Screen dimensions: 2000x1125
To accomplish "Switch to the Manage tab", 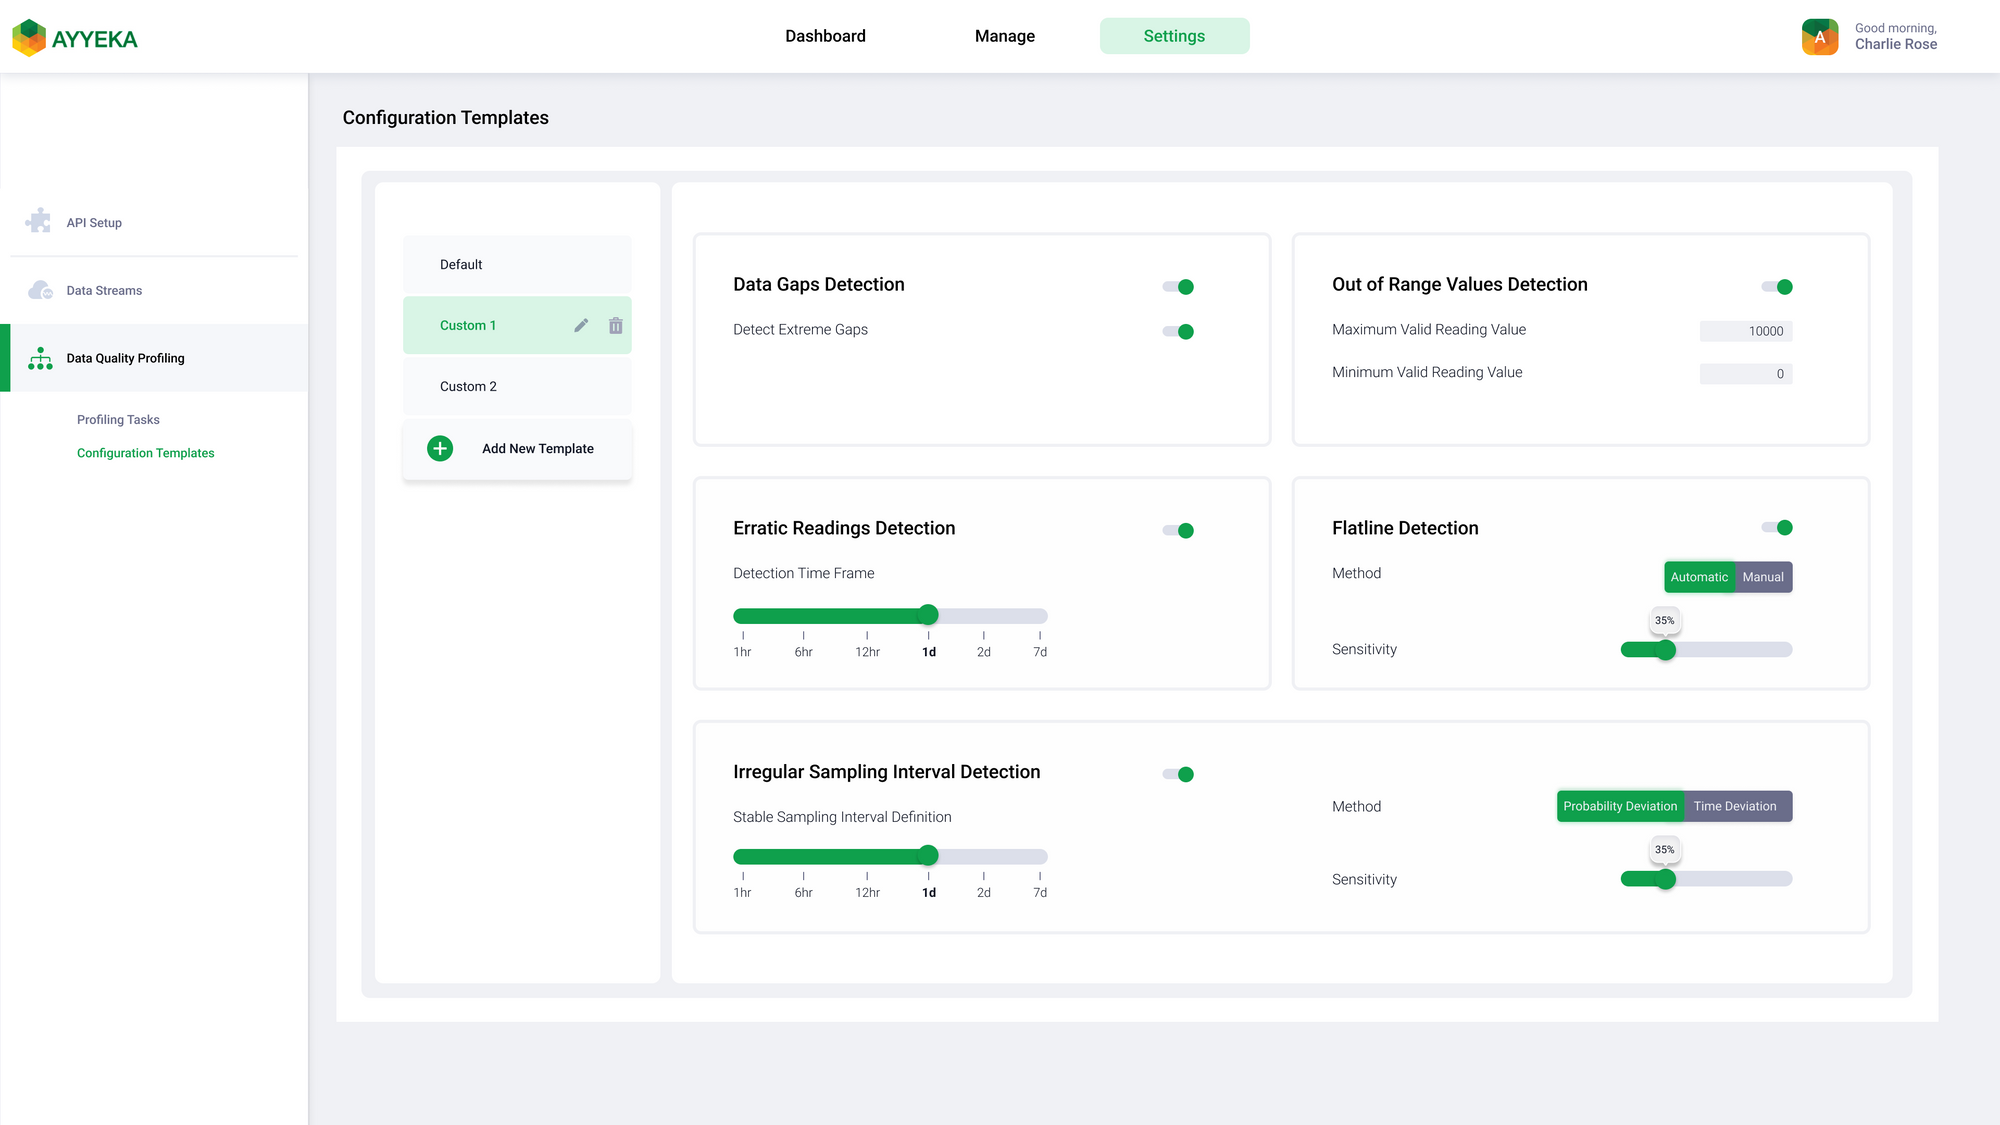I will (x=1004, y=36).
